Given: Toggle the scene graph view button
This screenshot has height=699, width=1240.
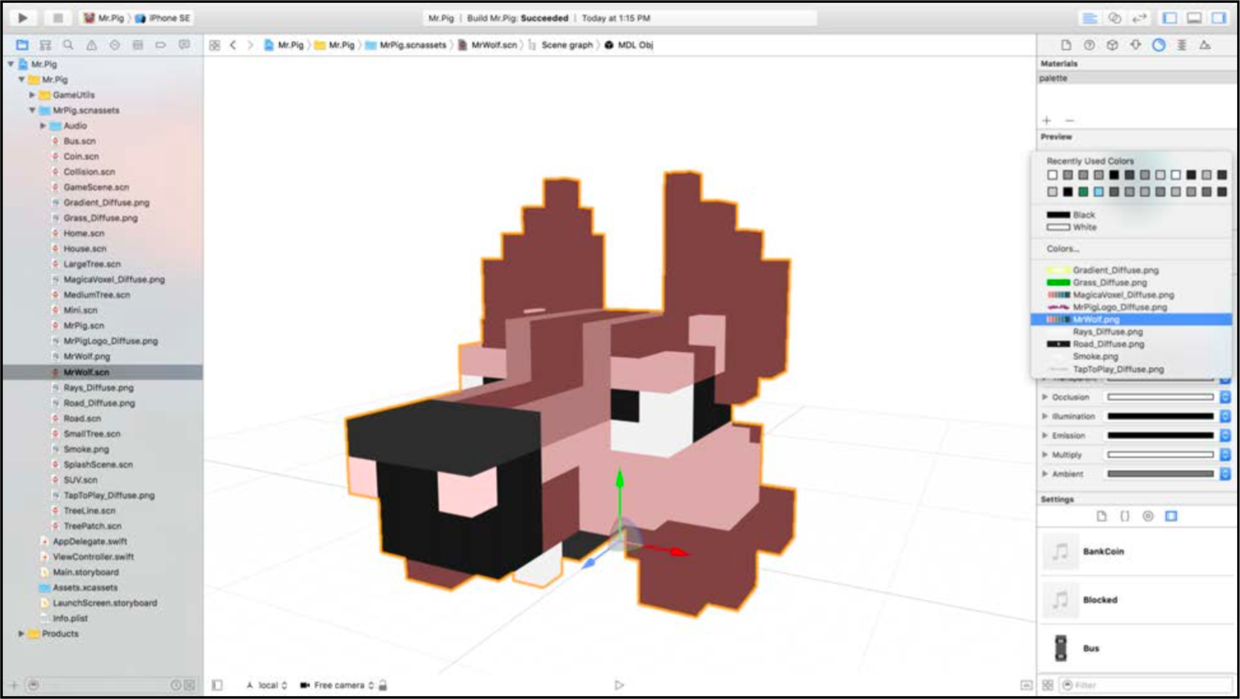Looking at the screenshot, I should coord(217,685).
